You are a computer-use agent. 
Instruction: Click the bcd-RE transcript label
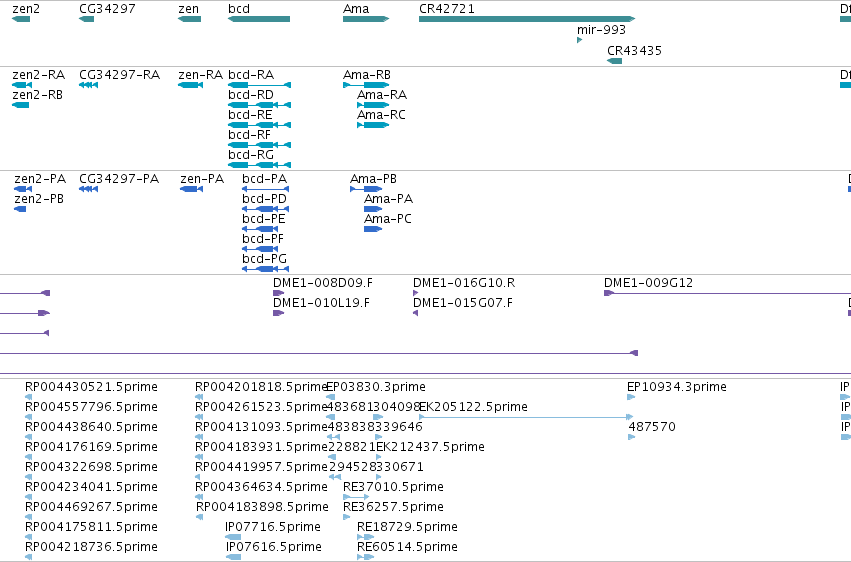[x=250, y=114]
